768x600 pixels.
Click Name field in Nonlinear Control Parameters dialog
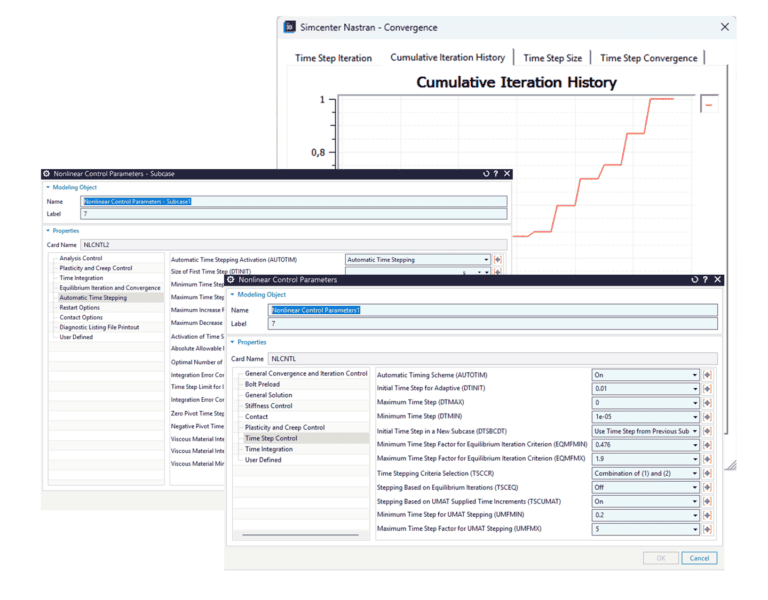pyautogui.click(x=493, y=310)
